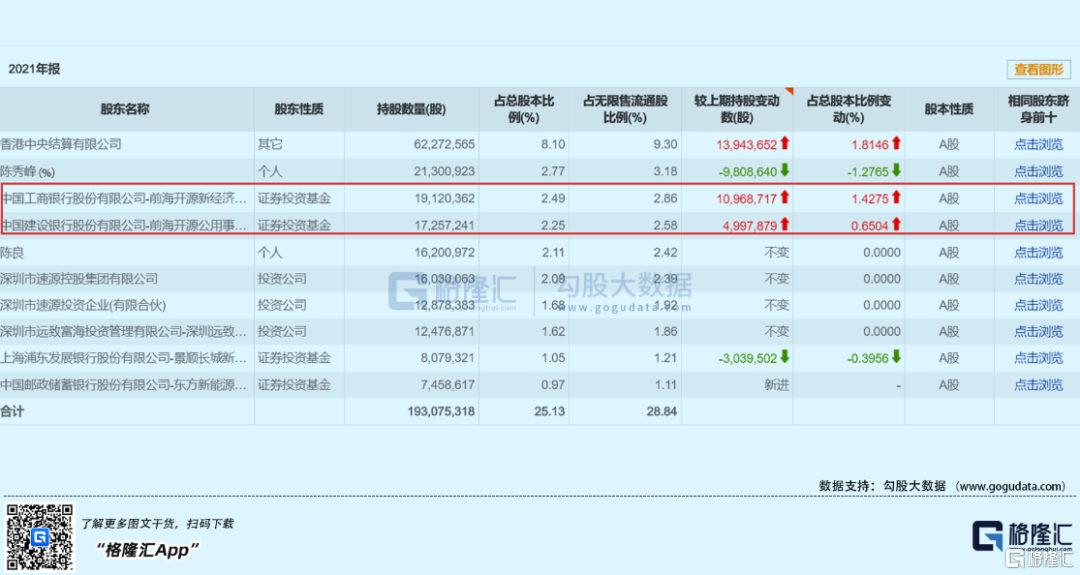Screen dimensions: 1080x575
Task: Click holdings value 19,120,362
Action: (444, 198)
